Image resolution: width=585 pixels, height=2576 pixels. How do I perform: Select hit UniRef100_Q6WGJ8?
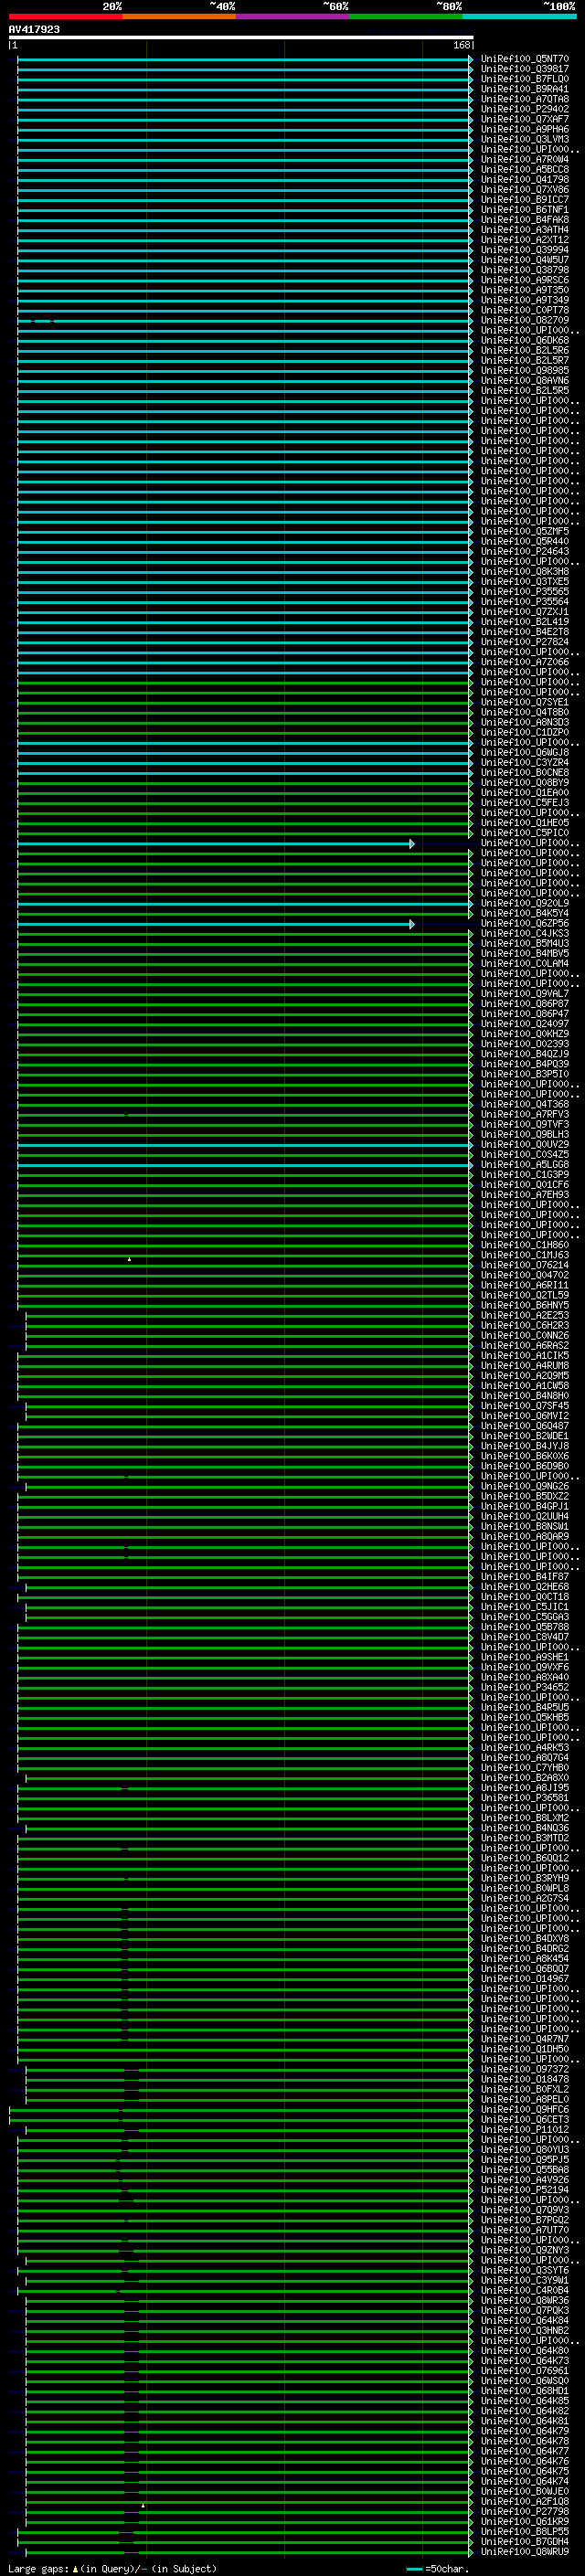tap(525, 752)
